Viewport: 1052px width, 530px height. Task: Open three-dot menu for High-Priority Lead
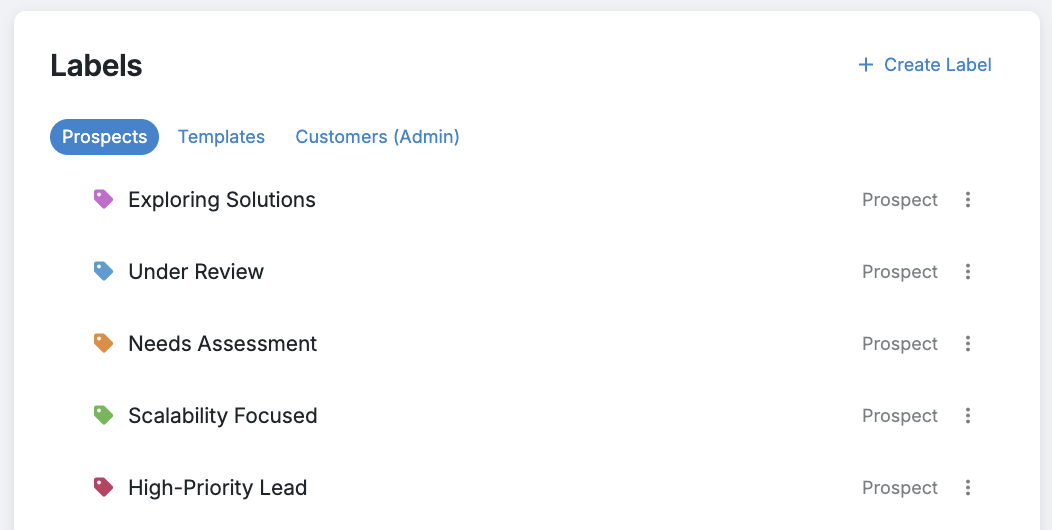coord(968,488)
